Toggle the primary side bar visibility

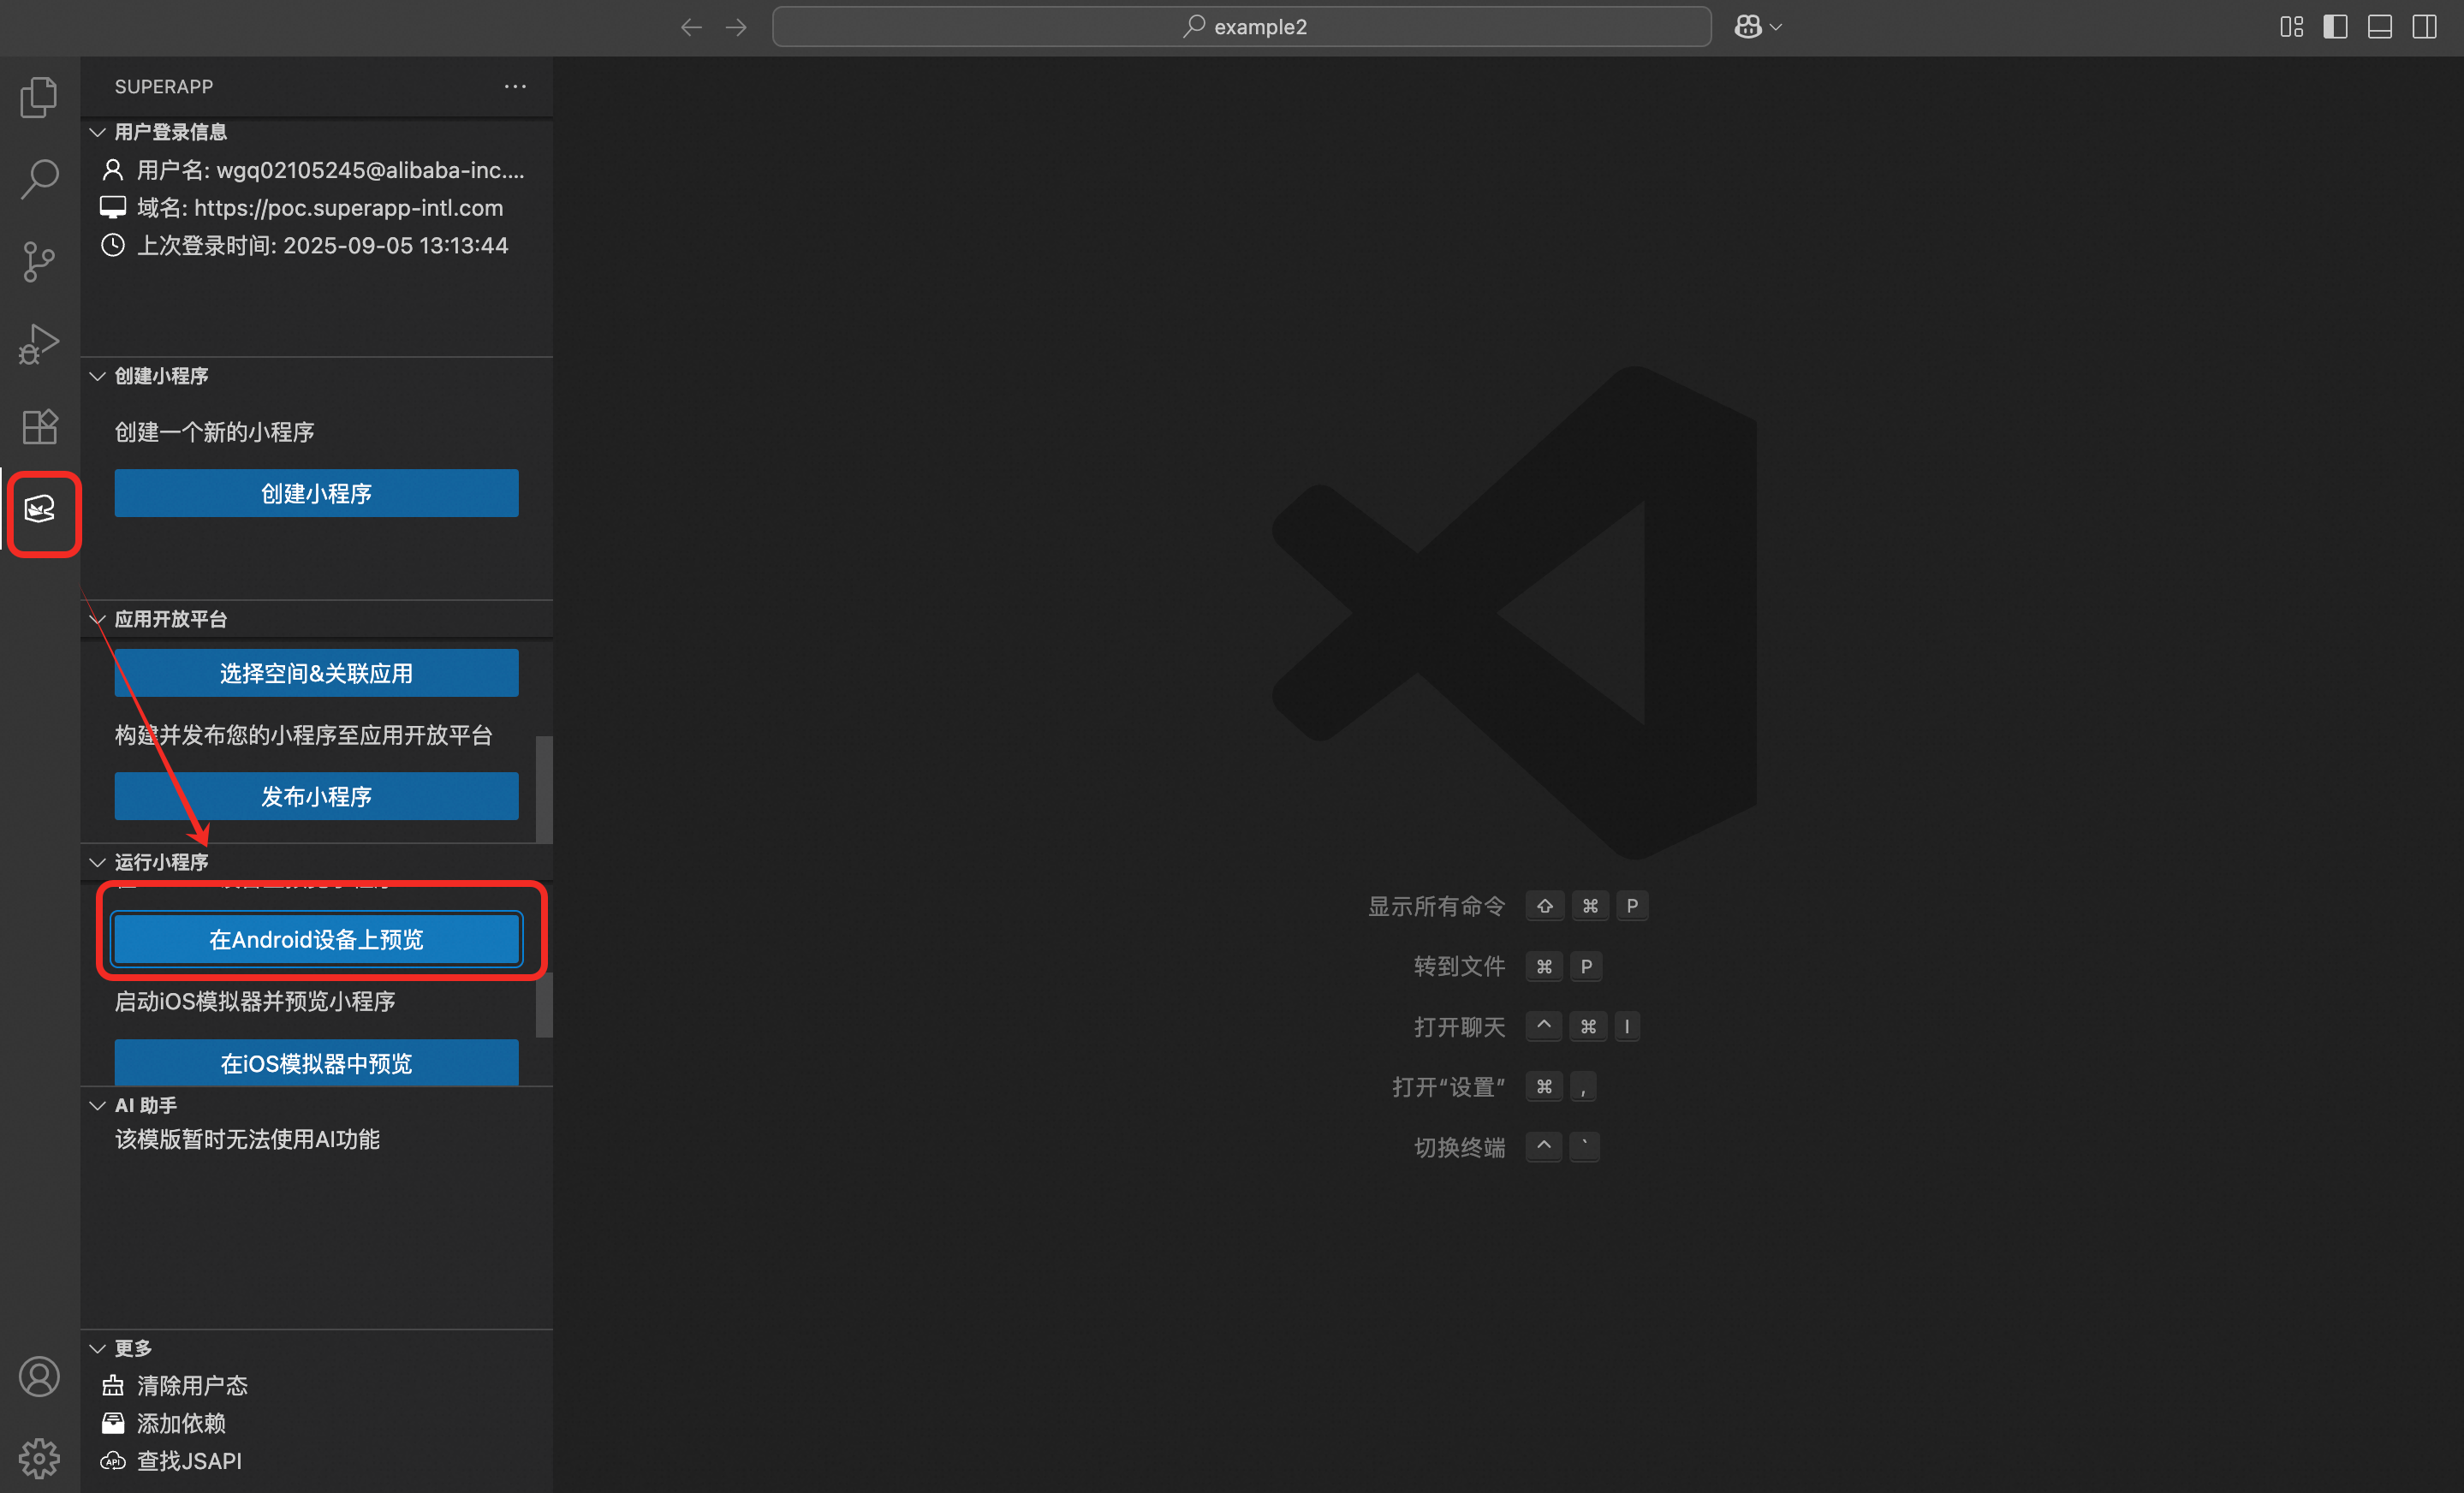[2335, 27]
